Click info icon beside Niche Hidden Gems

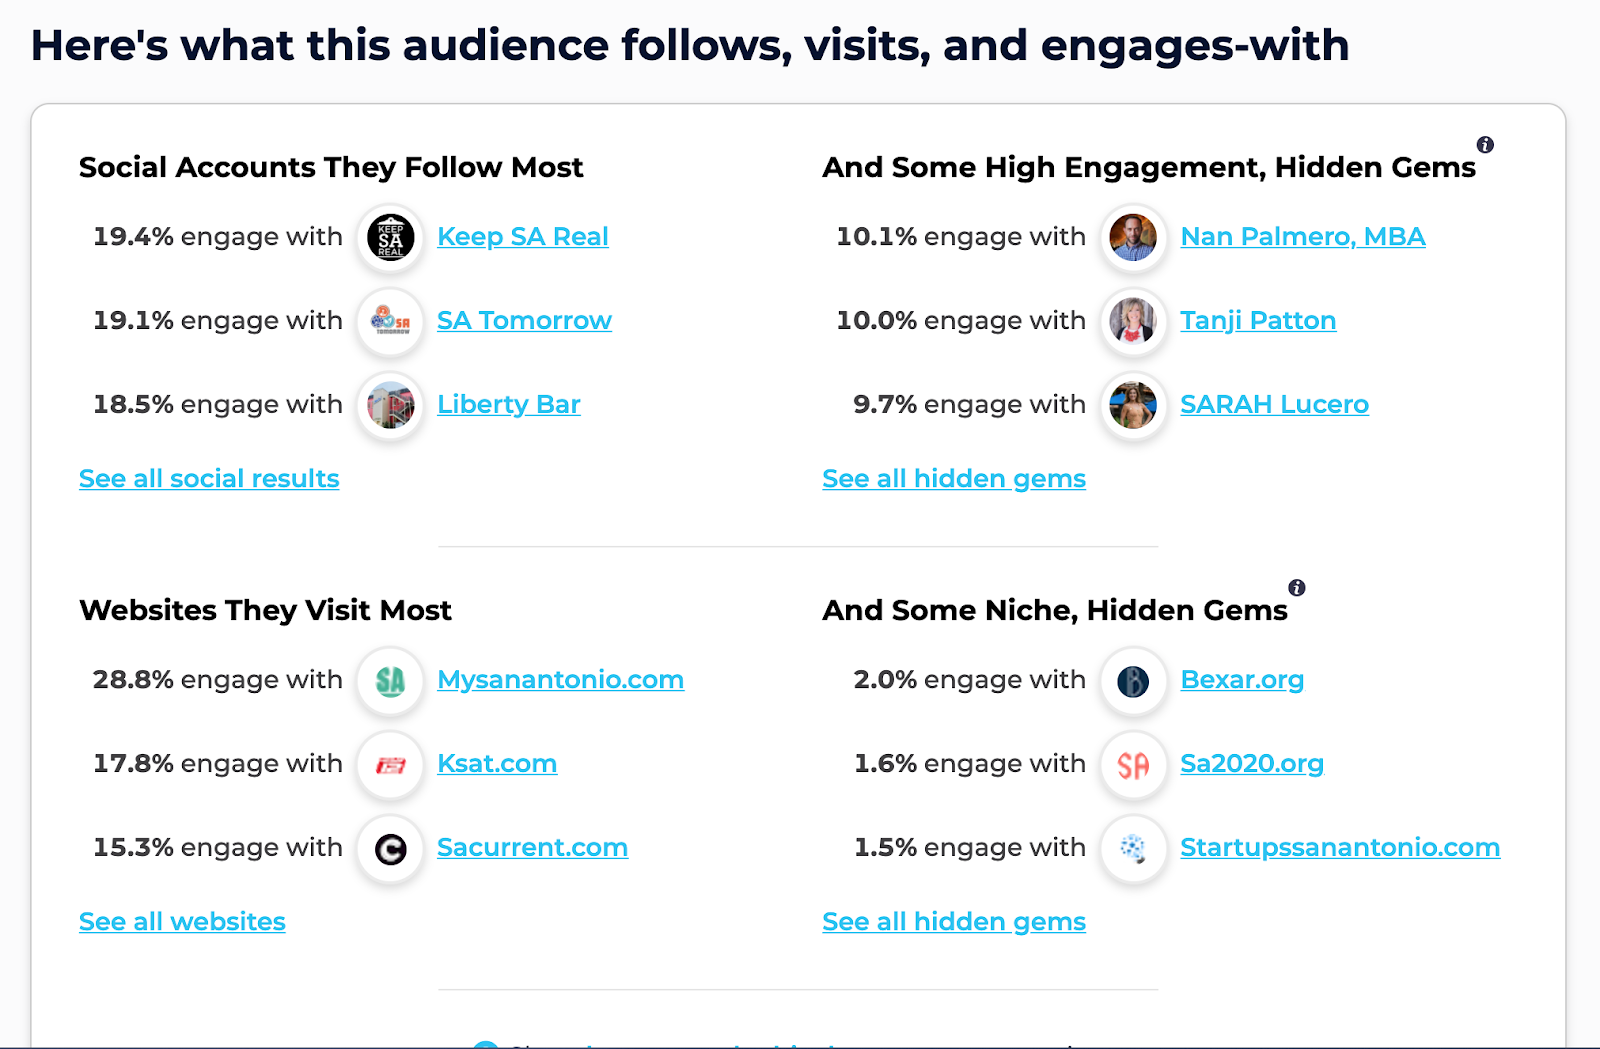coord(1297,588)
